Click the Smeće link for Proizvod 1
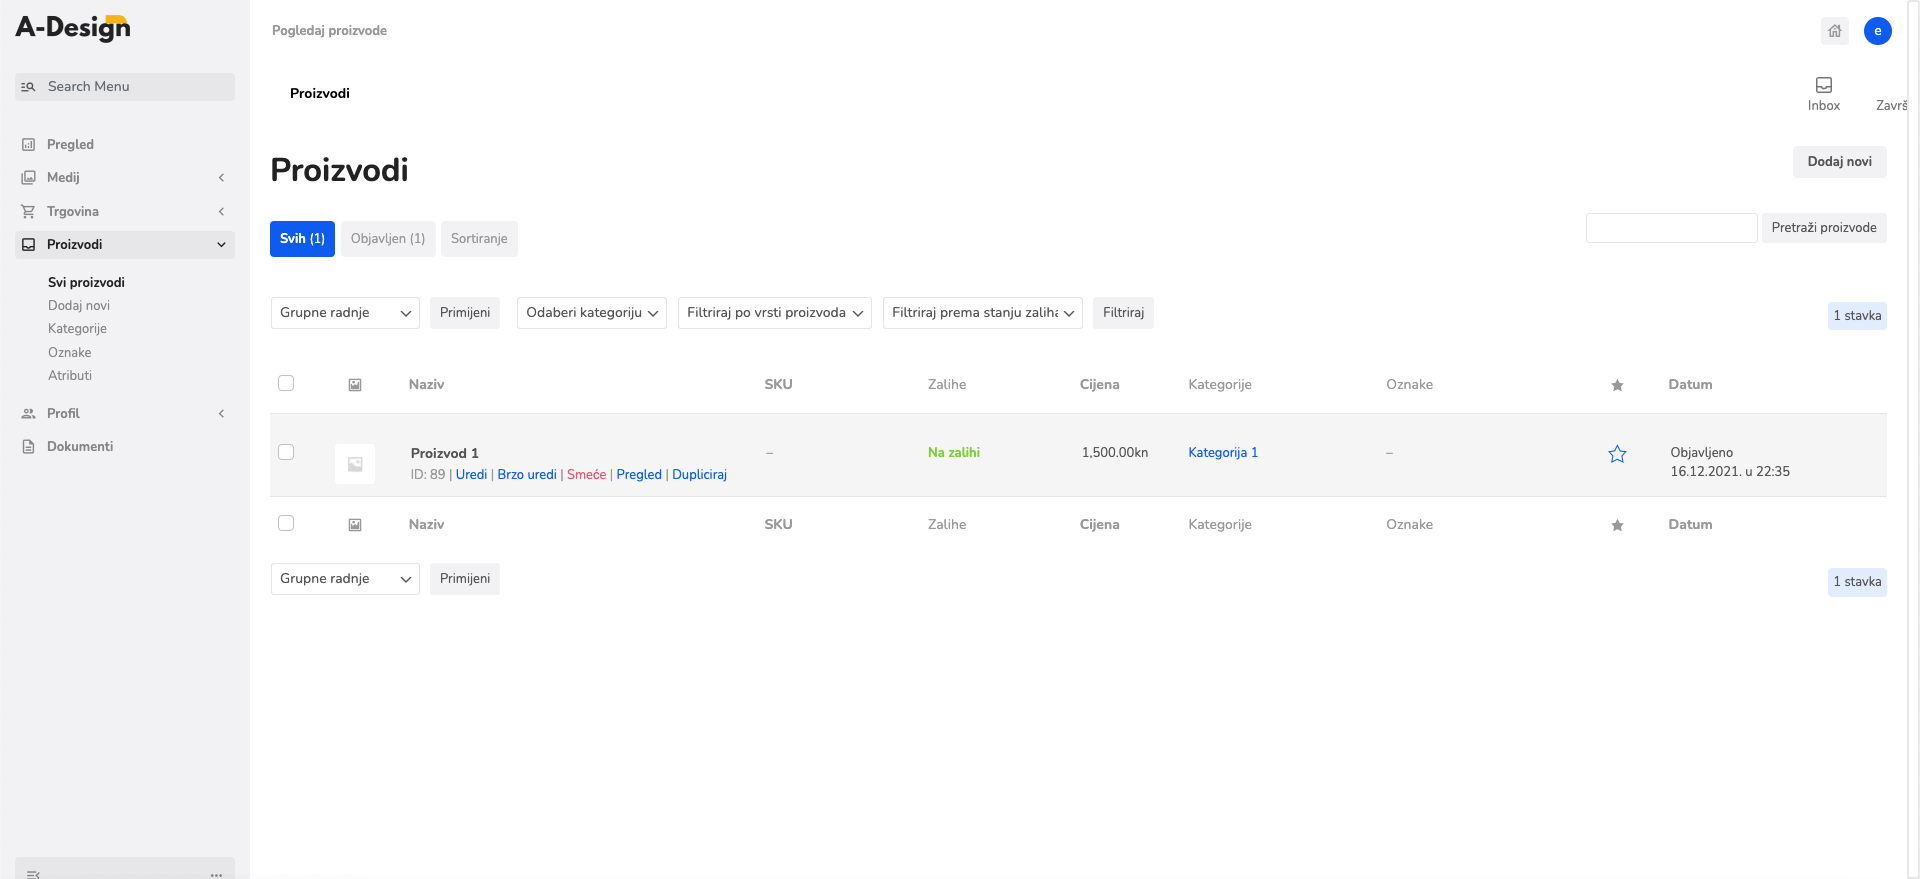The height and width of the screenshot is (879, 1920). tap(586, 475)
